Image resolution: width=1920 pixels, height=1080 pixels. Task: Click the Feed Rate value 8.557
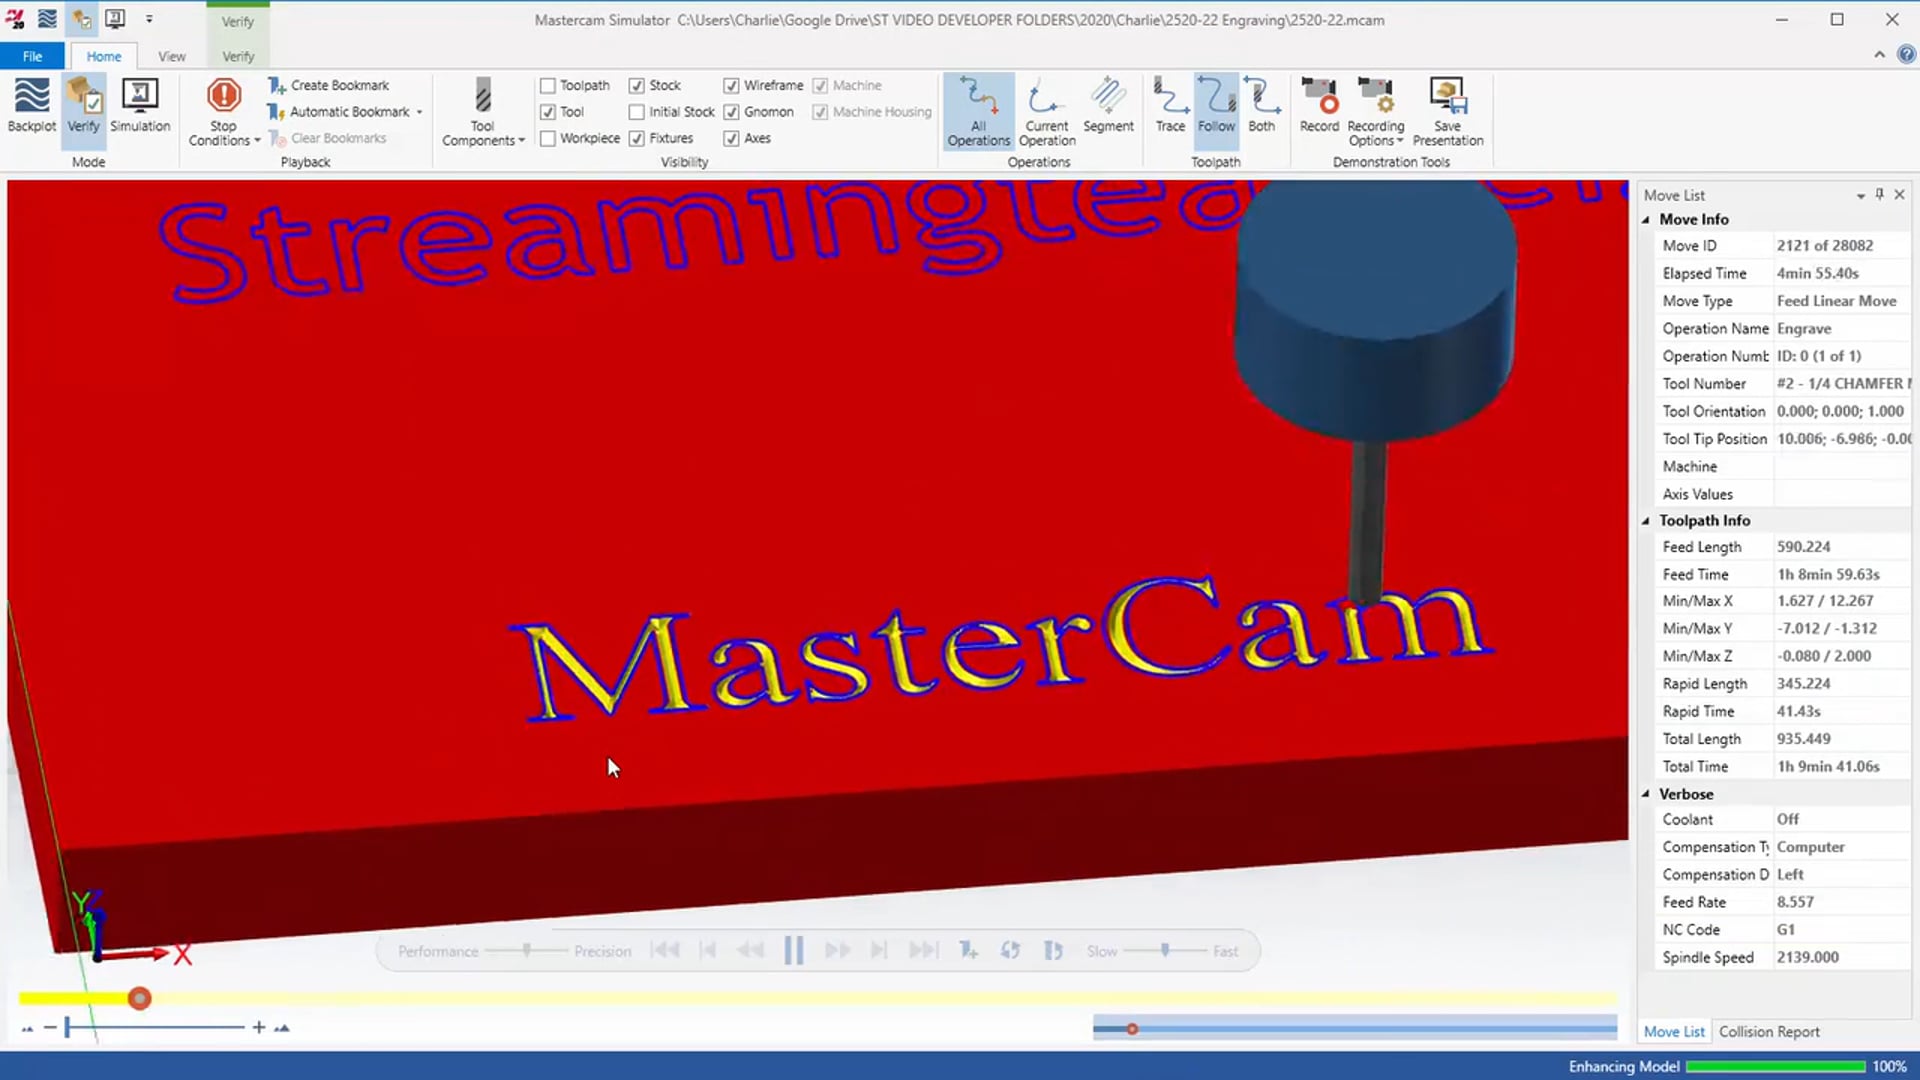(x=1795, y=902)
